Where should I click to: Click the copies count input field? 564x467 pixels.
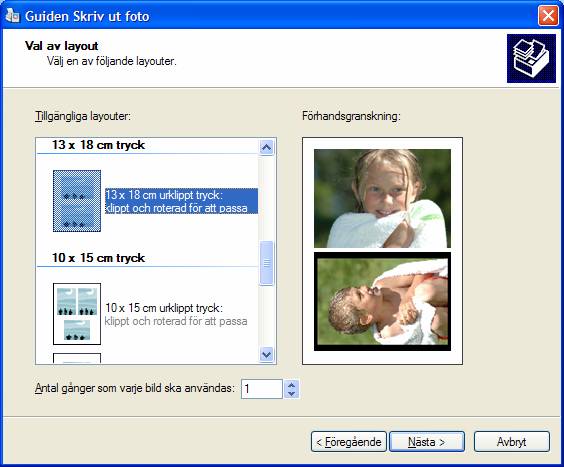pos(262,389)
